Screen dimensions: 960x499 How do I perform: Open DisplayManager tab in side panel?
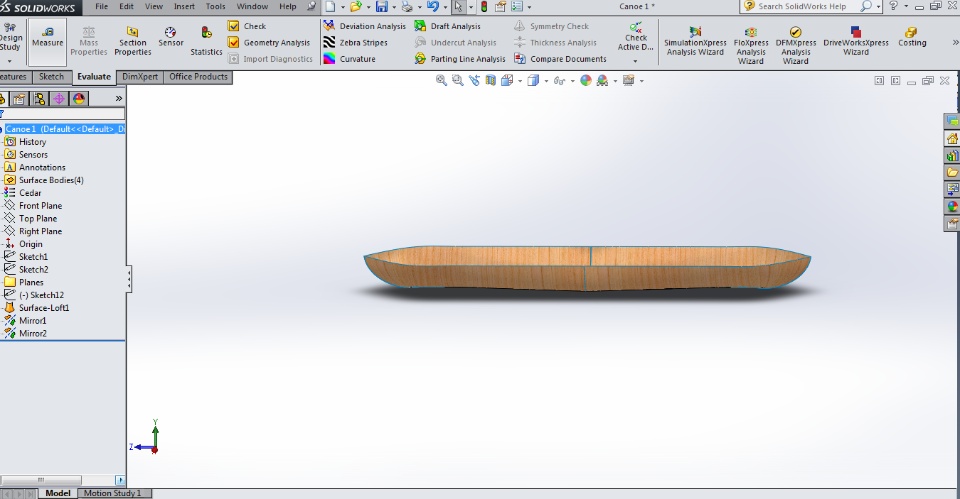tap(78, 99)
